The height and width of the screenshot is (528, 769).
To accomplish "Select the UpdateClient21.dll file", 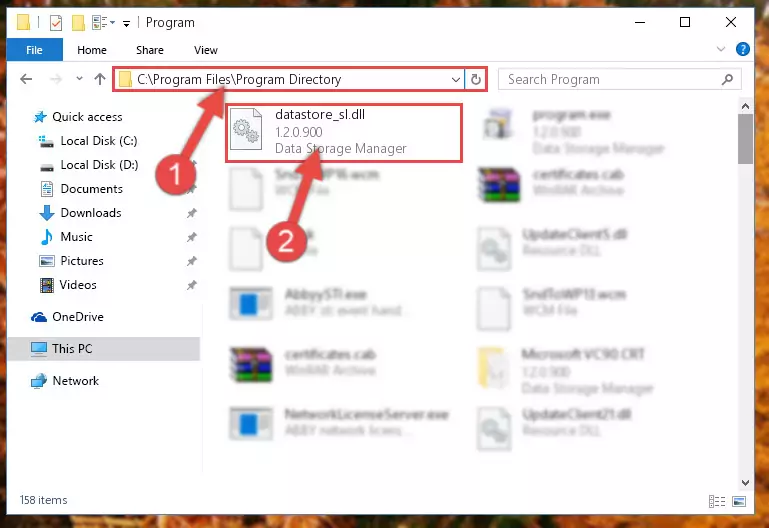I will tap(555, 427).
